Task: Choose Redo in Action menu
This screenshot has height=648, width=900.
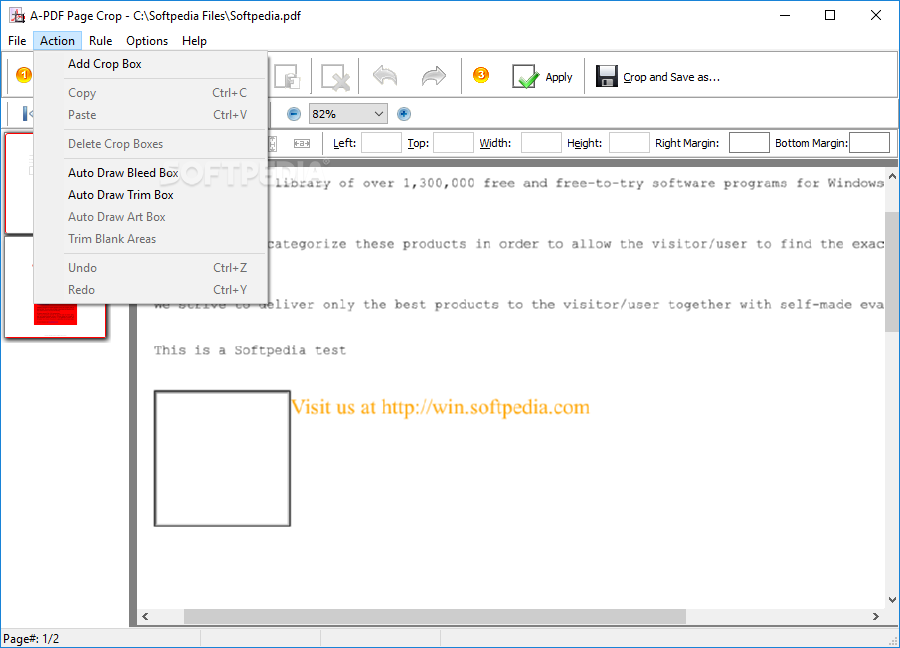Action: 151,290
